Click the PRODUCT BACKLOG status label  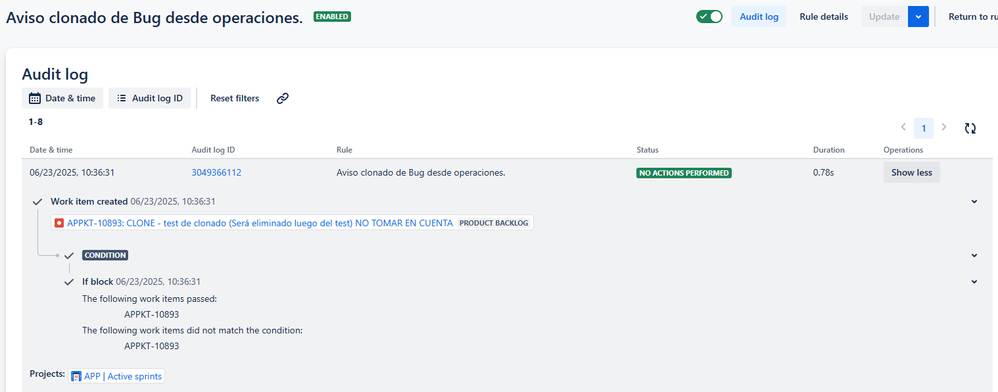pos(494,223)
